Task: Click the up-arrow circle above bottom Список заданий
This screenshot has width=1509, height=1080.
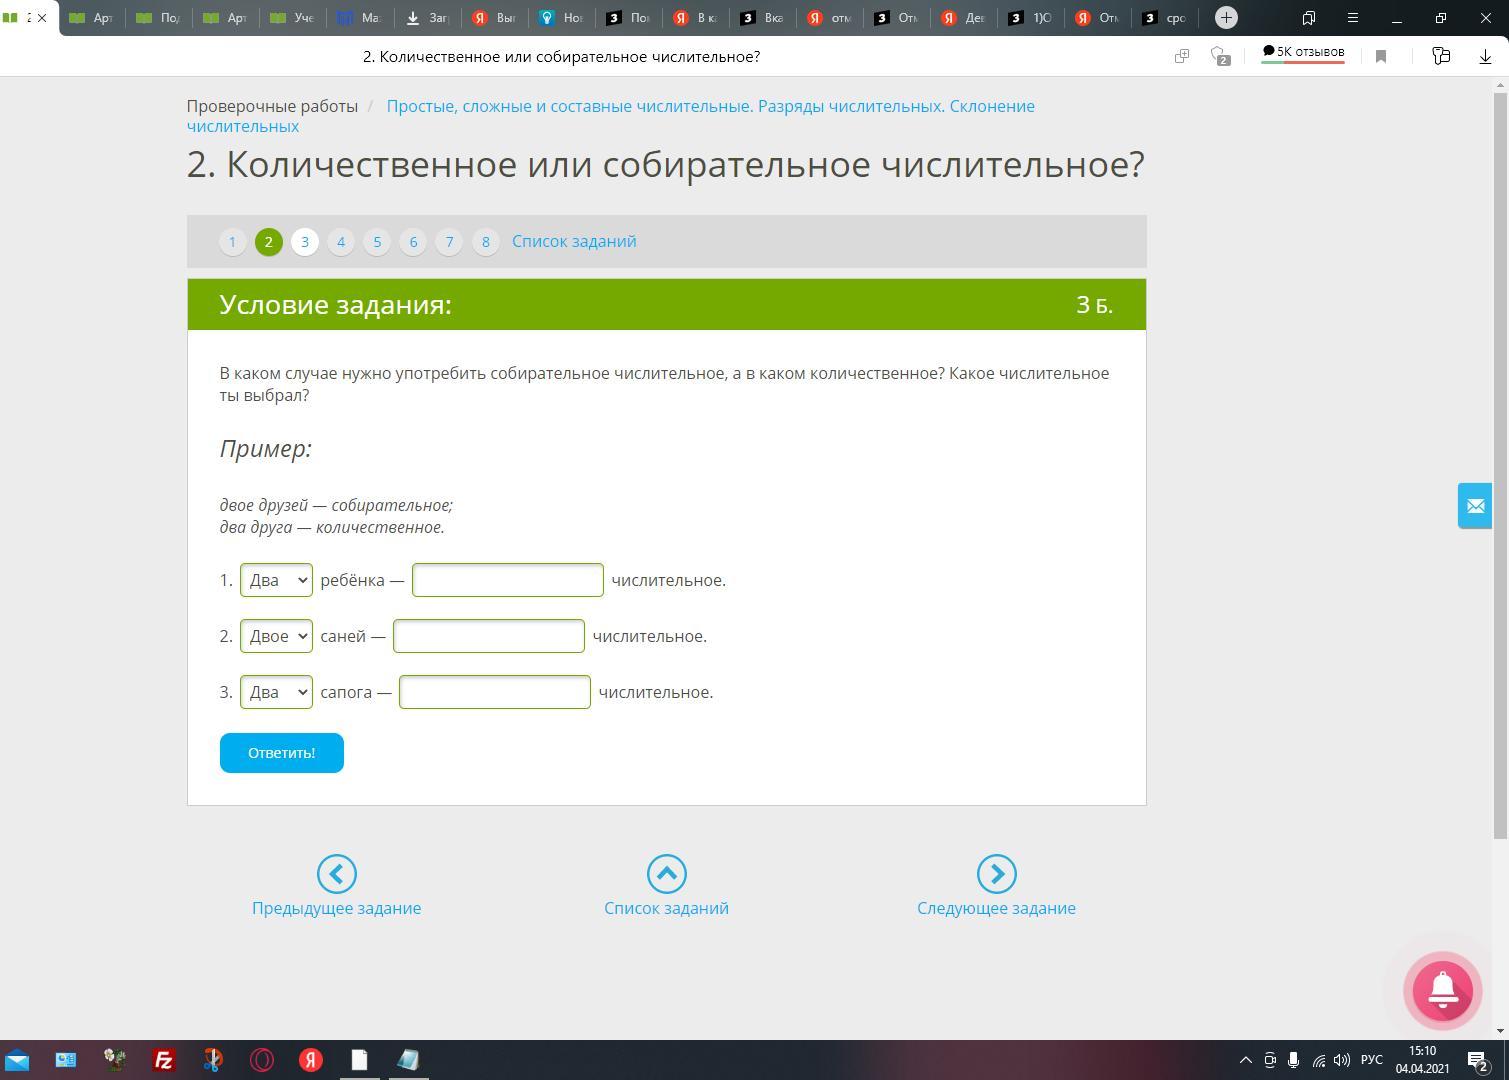Action: (667, 874)
